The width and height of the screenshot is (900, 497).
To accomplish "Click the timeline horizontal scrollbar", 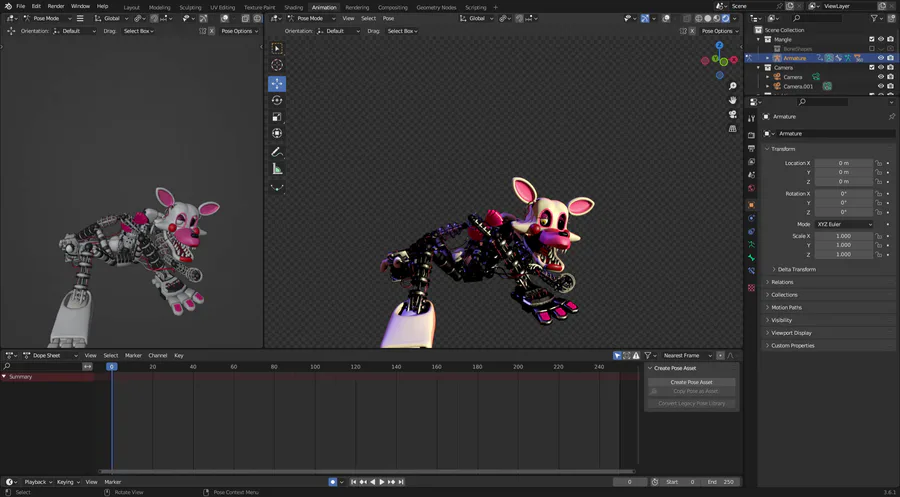I will [x=367, y=471].
